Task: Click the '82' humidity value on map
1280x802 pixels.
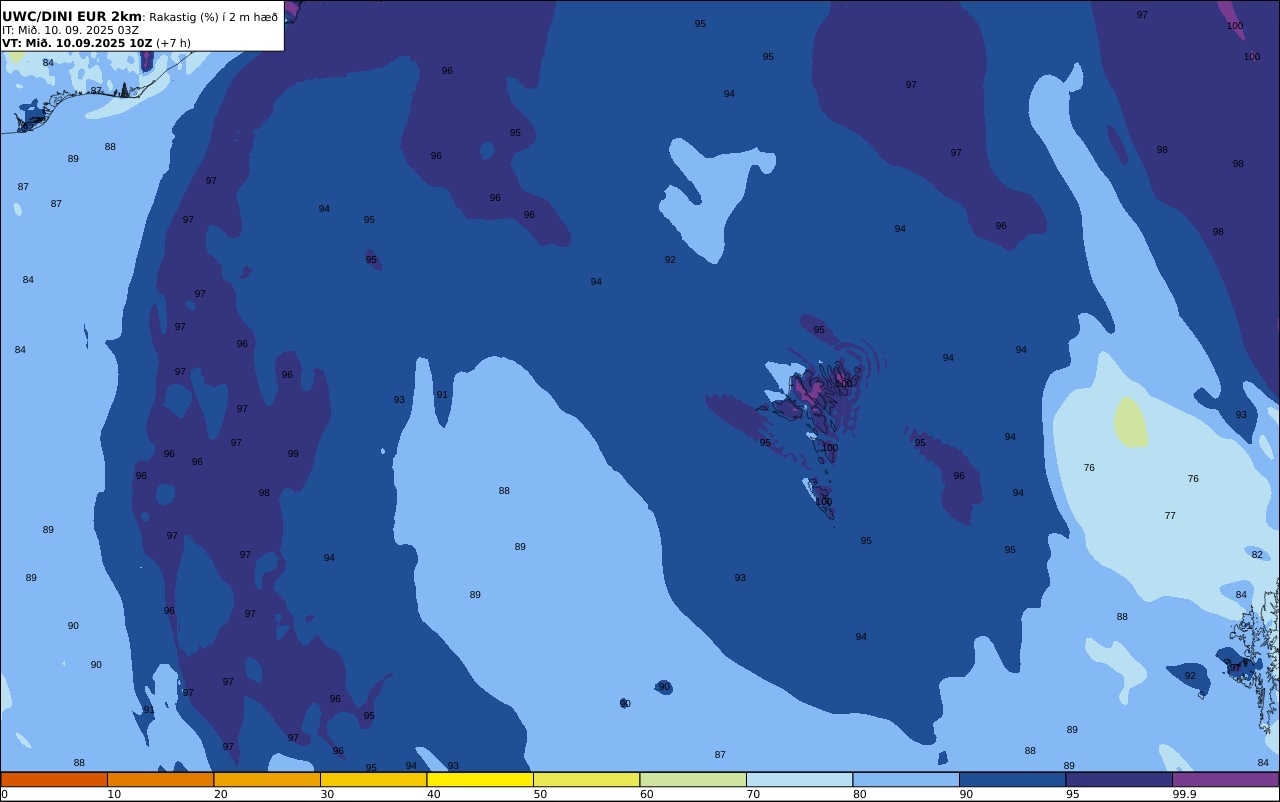Action: pyautogui.click(x=1257, y=555)
